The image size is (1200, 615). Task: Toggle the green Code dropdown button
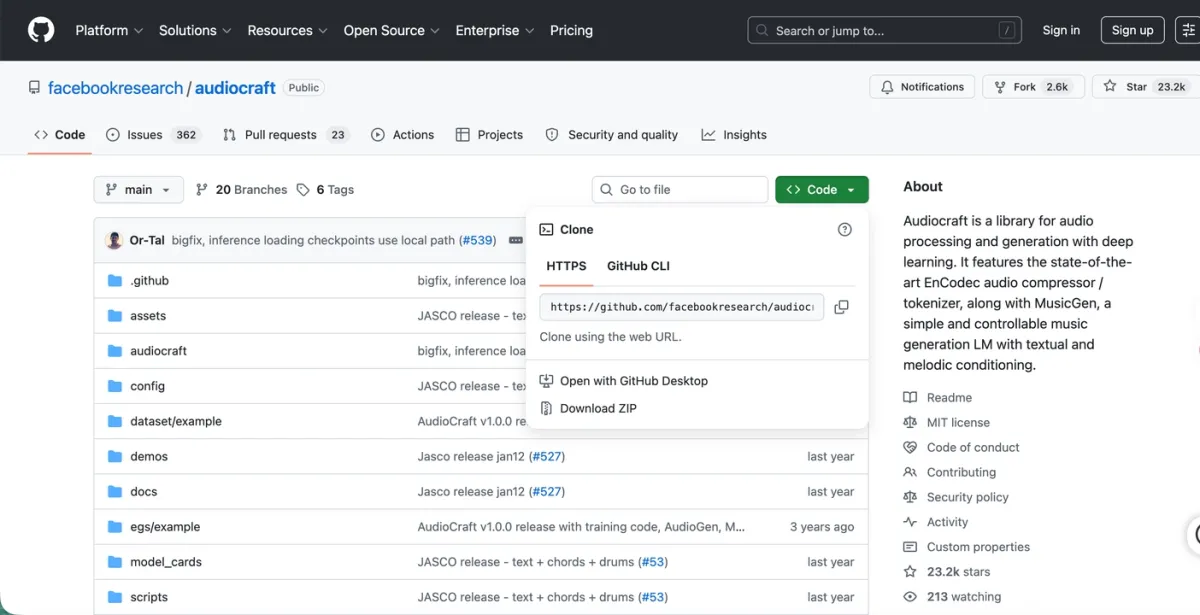[822, 190]
